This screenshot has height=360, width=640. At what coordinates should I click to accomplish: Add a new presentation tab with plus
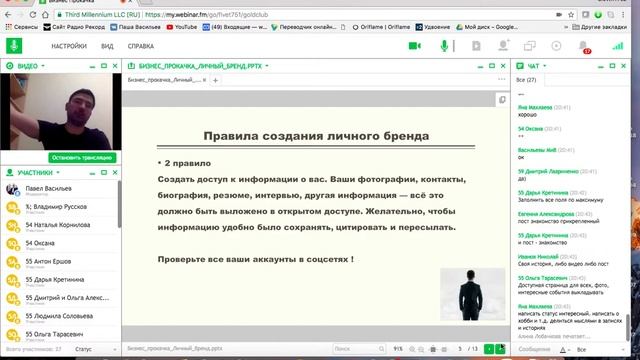216,80
